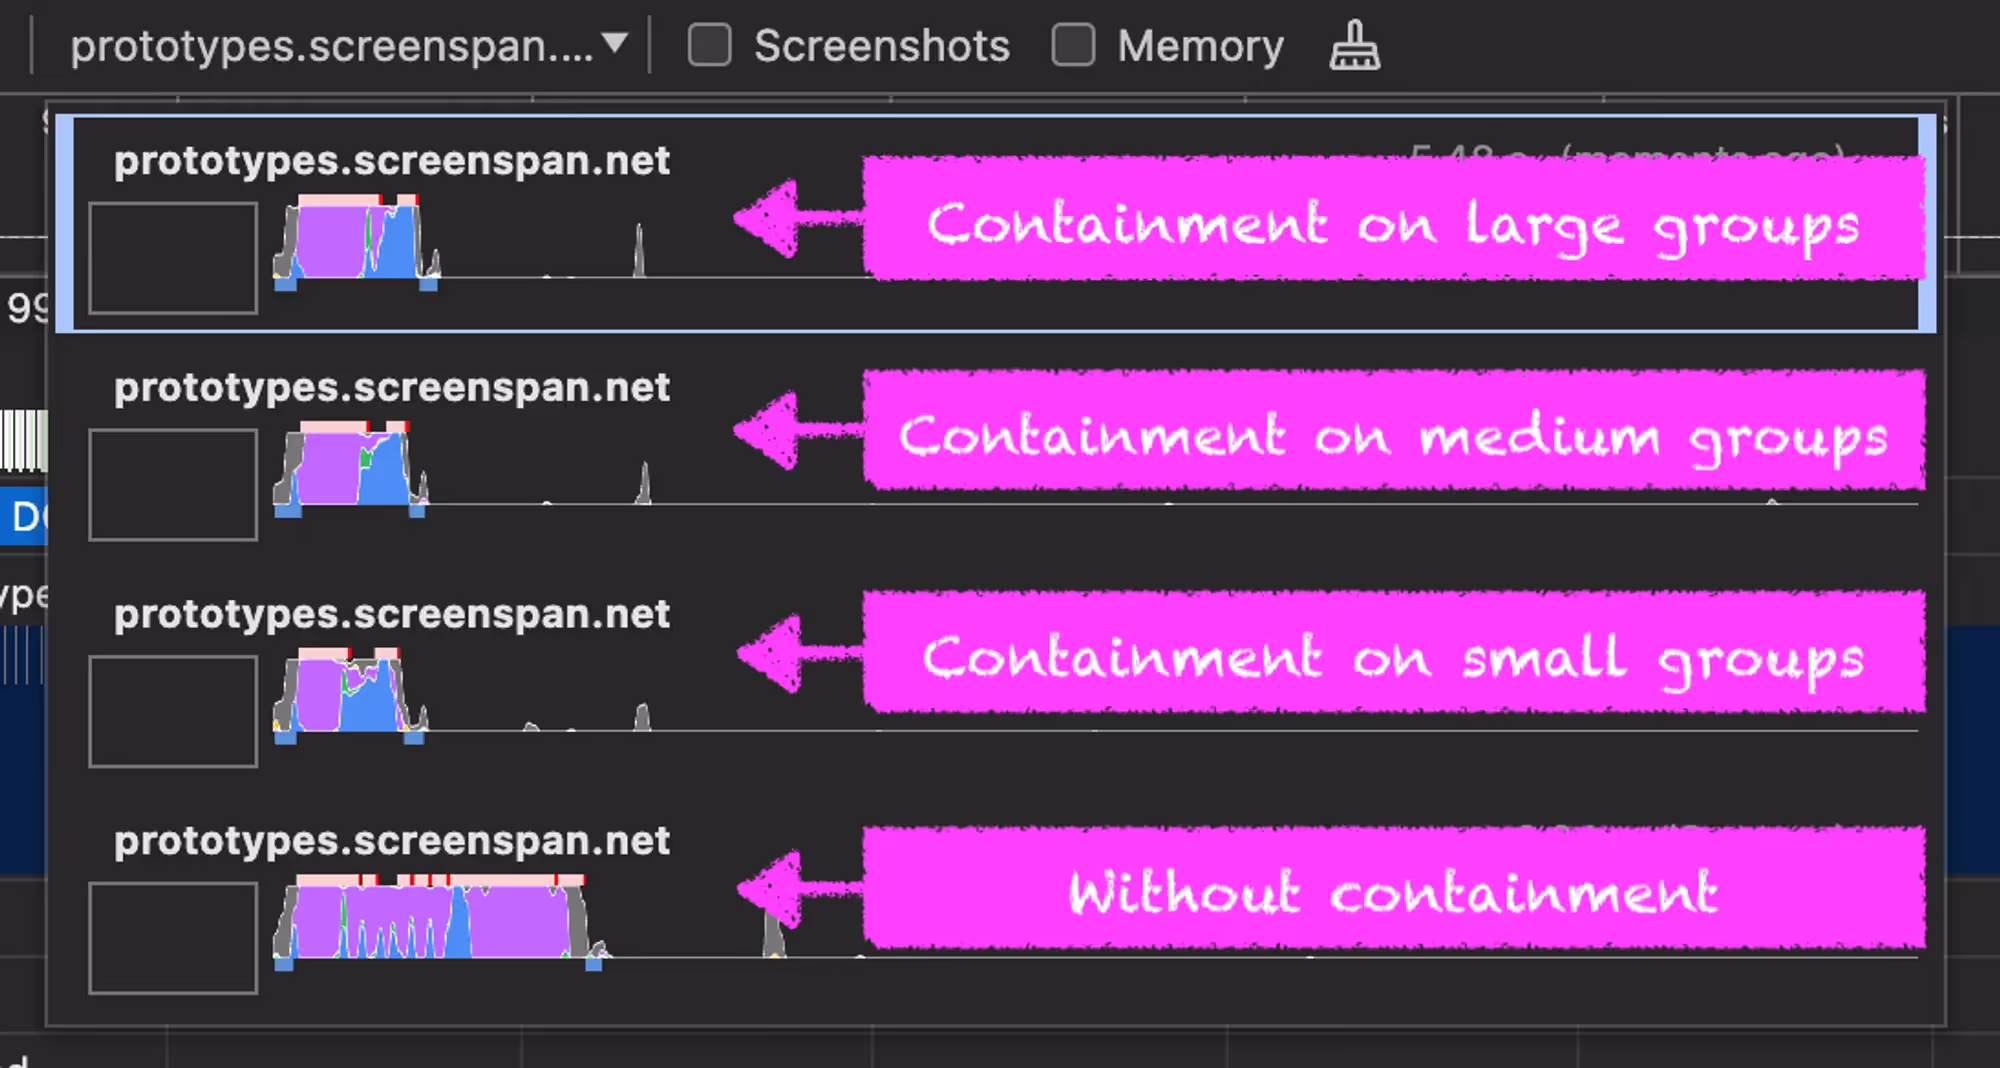The width and height of the screenshot is (2000, 1068).
Task: Click the activity graph of the small groups recording
Action: pos(351,695)
